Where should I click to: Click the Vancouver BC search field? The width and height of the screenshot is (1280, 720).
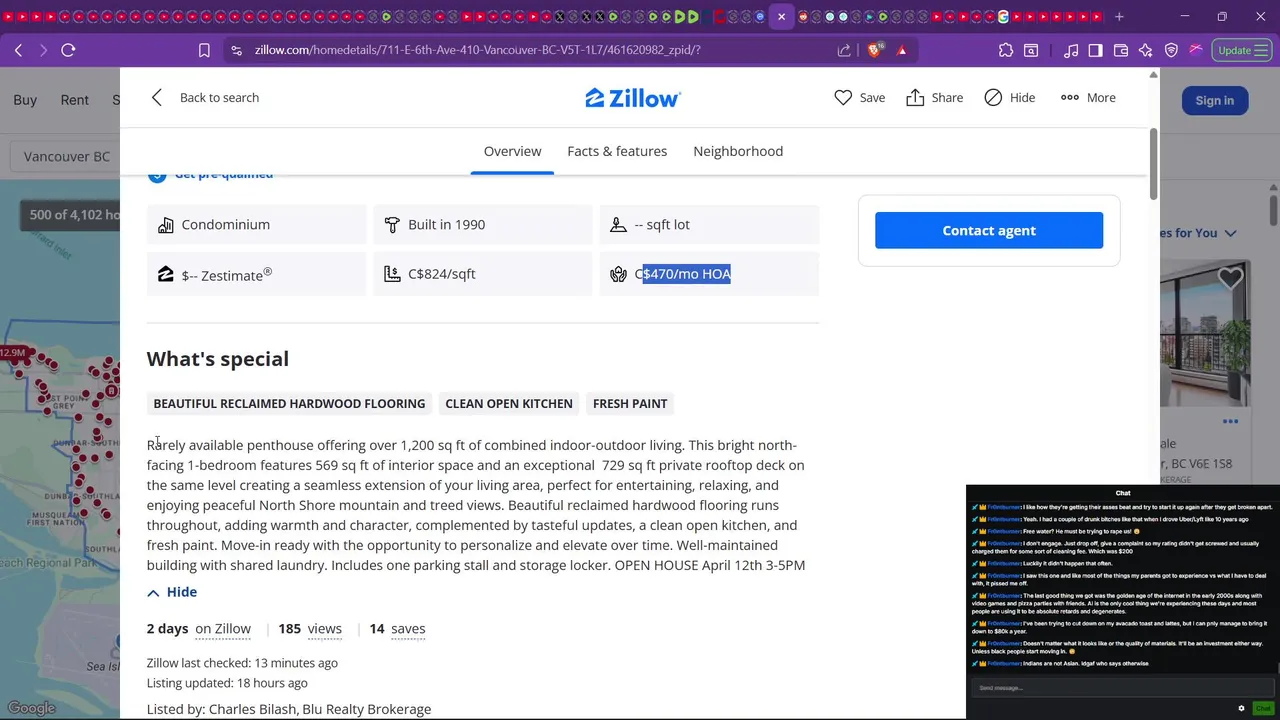pyautogui.click(x=65, y=157)
